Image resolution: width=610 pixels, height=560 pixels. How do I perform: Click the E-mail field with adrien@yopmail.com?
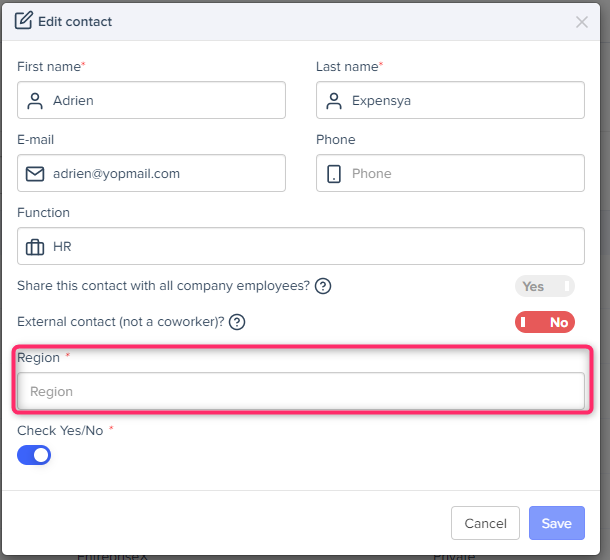(x=165, y=173)
